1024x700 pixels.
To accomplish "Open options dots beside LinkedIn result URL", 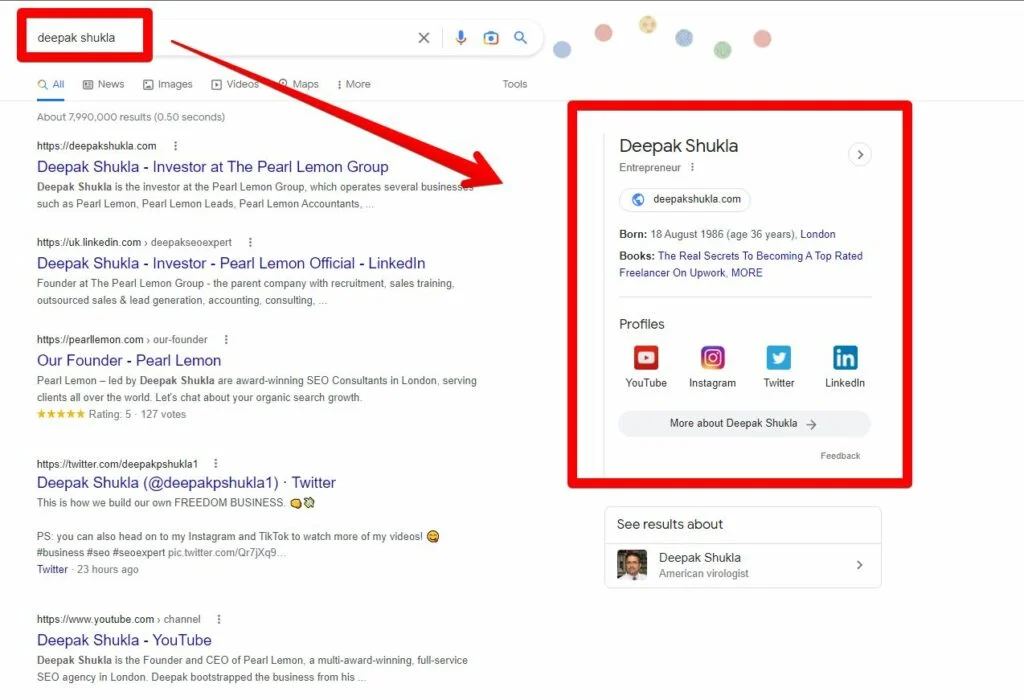I will click(250, 242).
